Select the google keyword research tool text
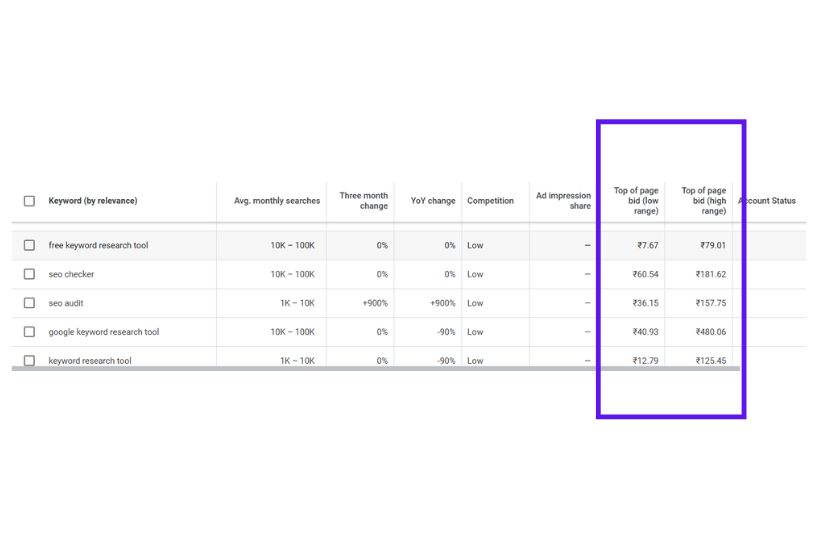 click(x=104, y=332)
